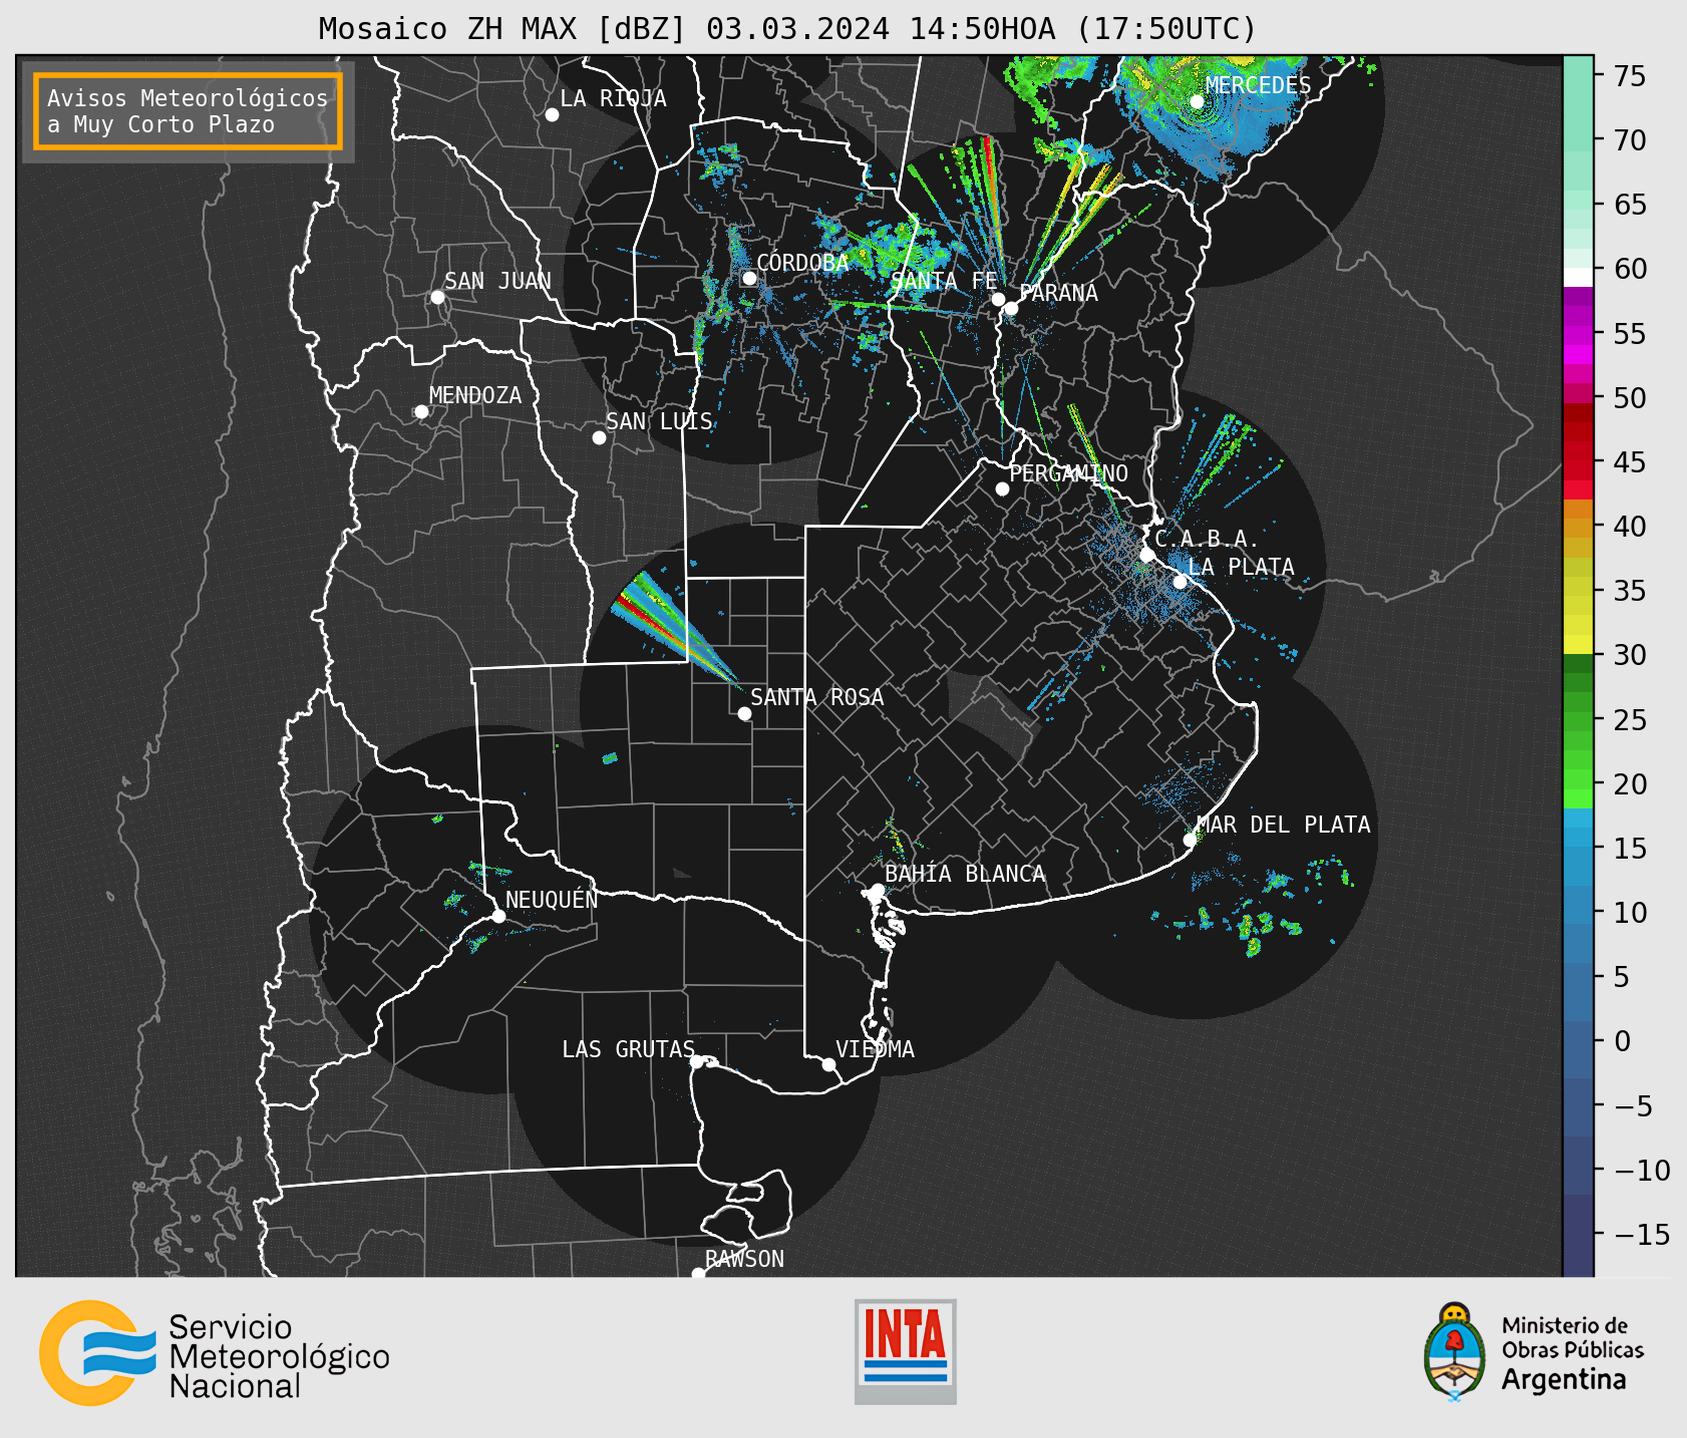Click the Avisos Meteorológicos a Muy Corto Plazo box

point(188,111)
